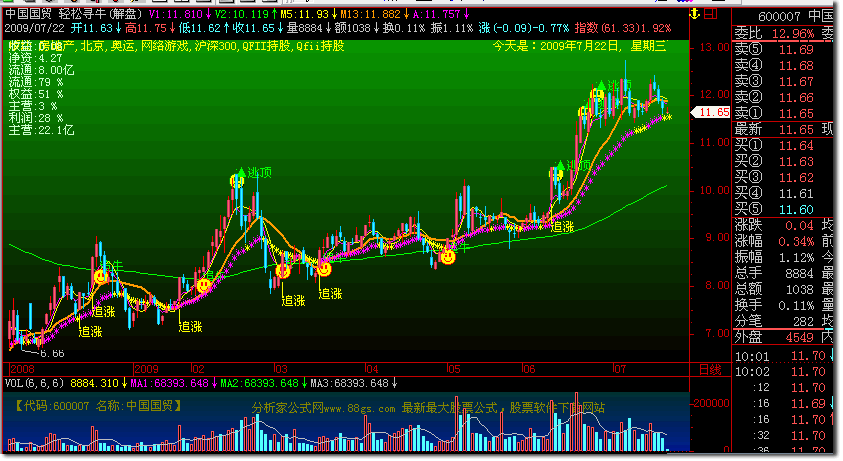Click the 6.66 lowest price annotation
Image resolution: width=843 pixels, height=461 pixels.
[x=53, y=353]
